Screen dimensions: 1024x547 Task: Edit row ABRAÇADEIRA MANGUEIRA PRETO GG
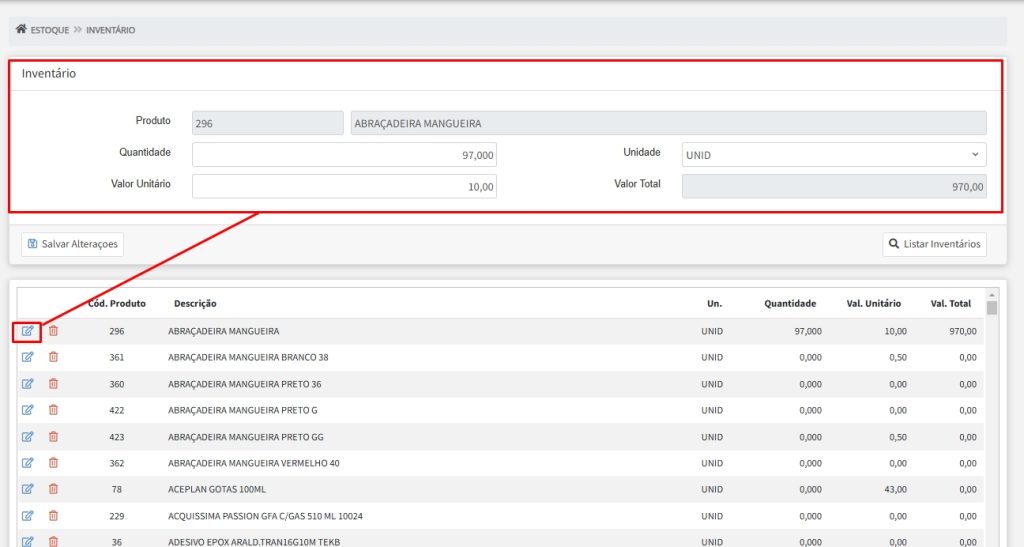coord(27,437)
